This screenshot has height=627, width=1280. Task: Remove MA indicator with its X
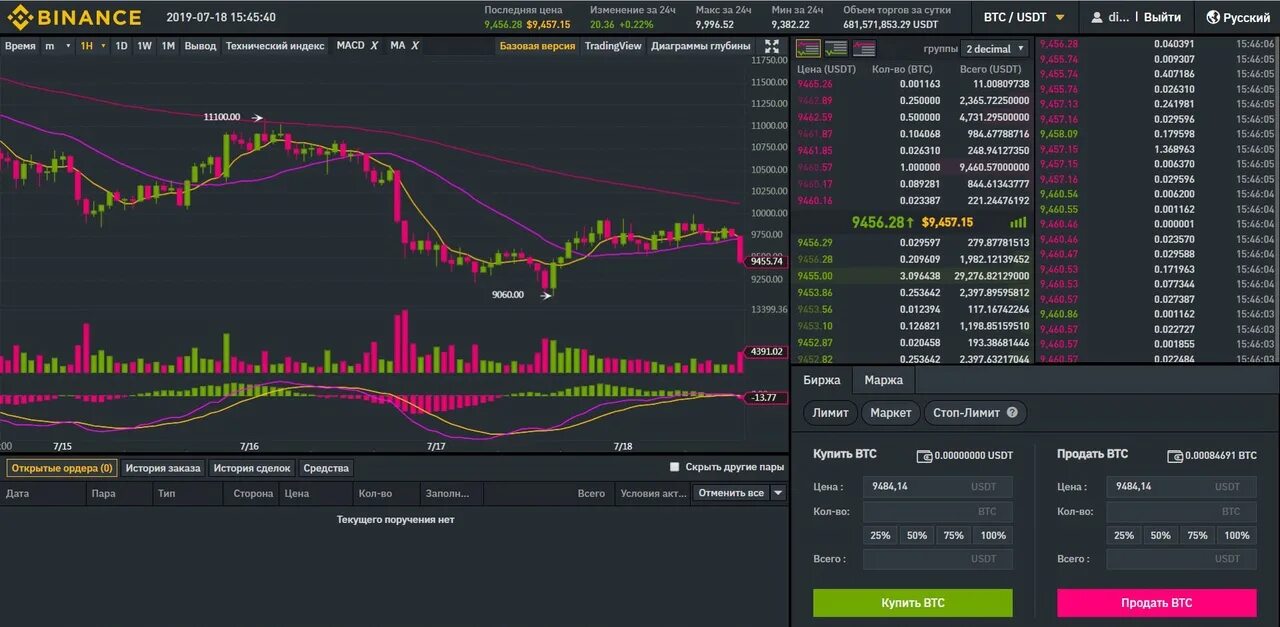(414, 46)
